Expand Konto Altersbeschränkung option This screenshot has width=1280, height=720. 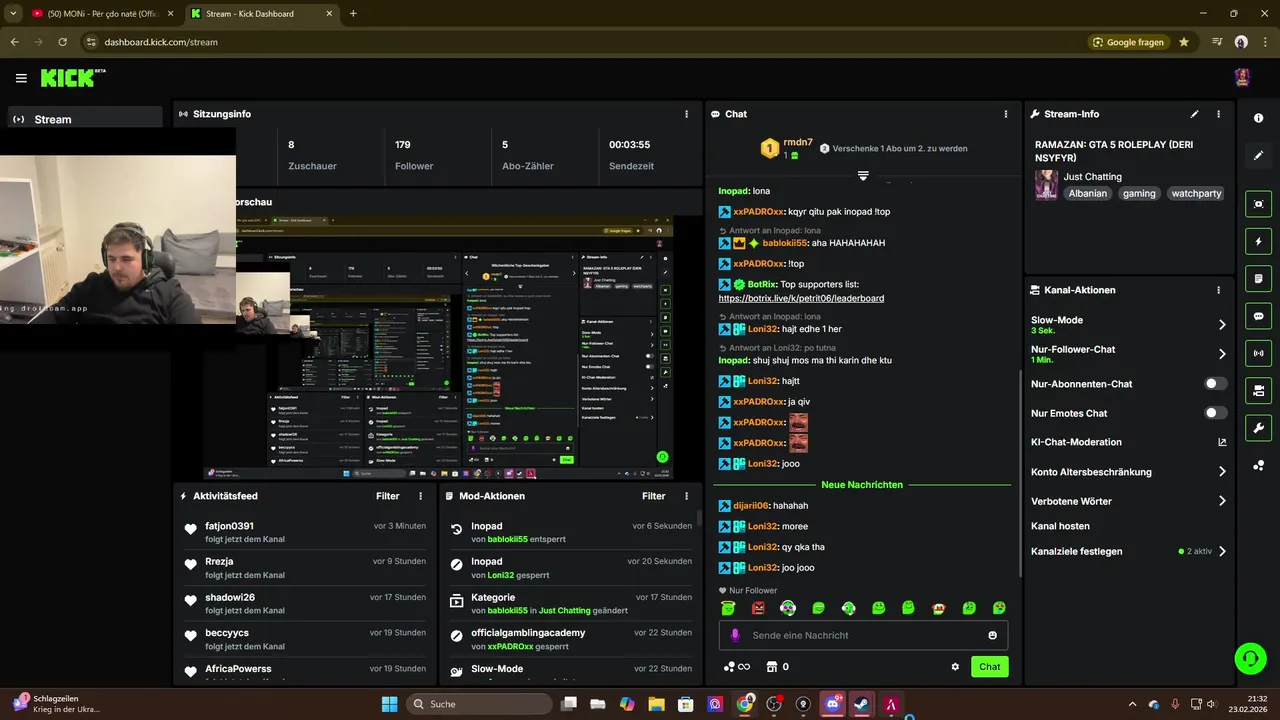[x=1222, y=472]
